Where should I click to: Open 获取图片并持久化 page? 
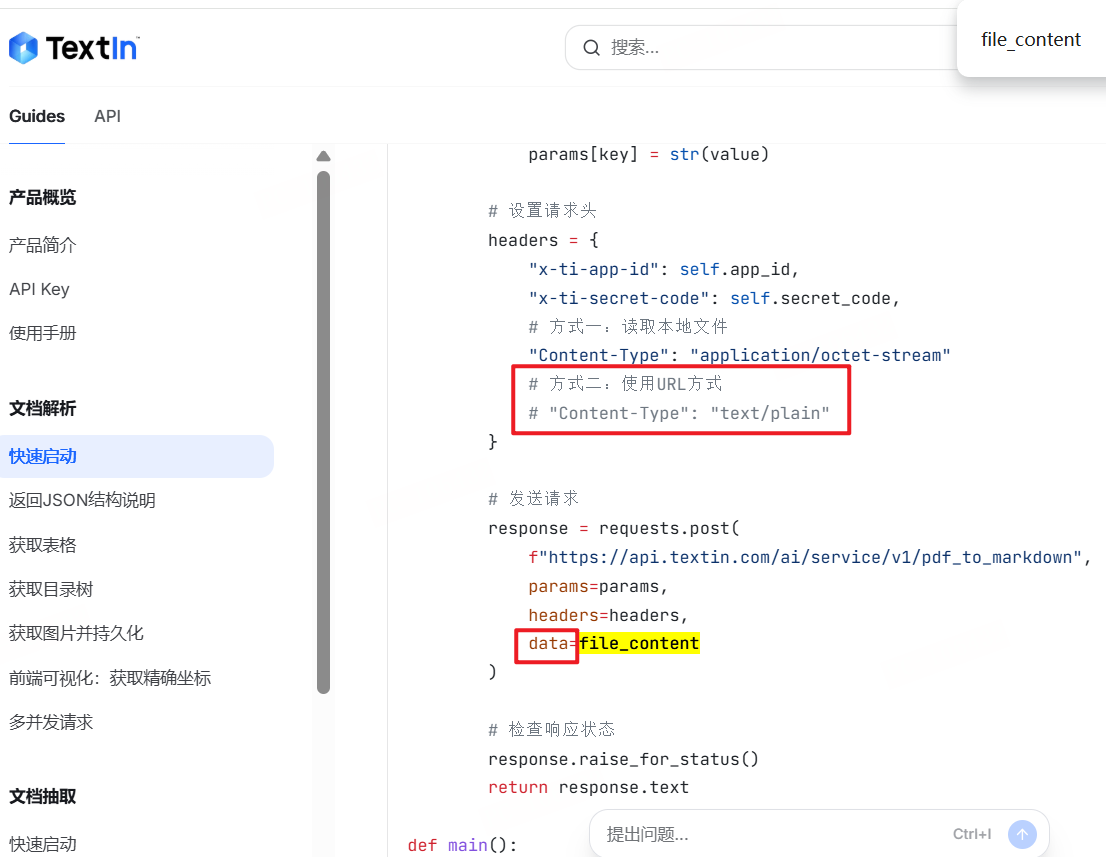point(76,633)
